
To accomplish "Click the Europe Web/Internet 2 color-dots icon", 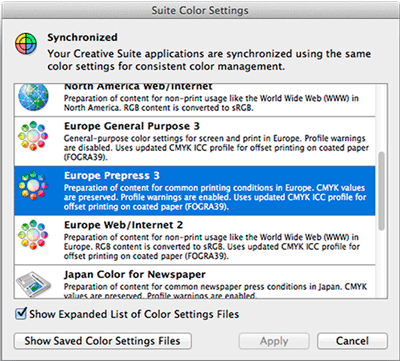I will 33,234.
